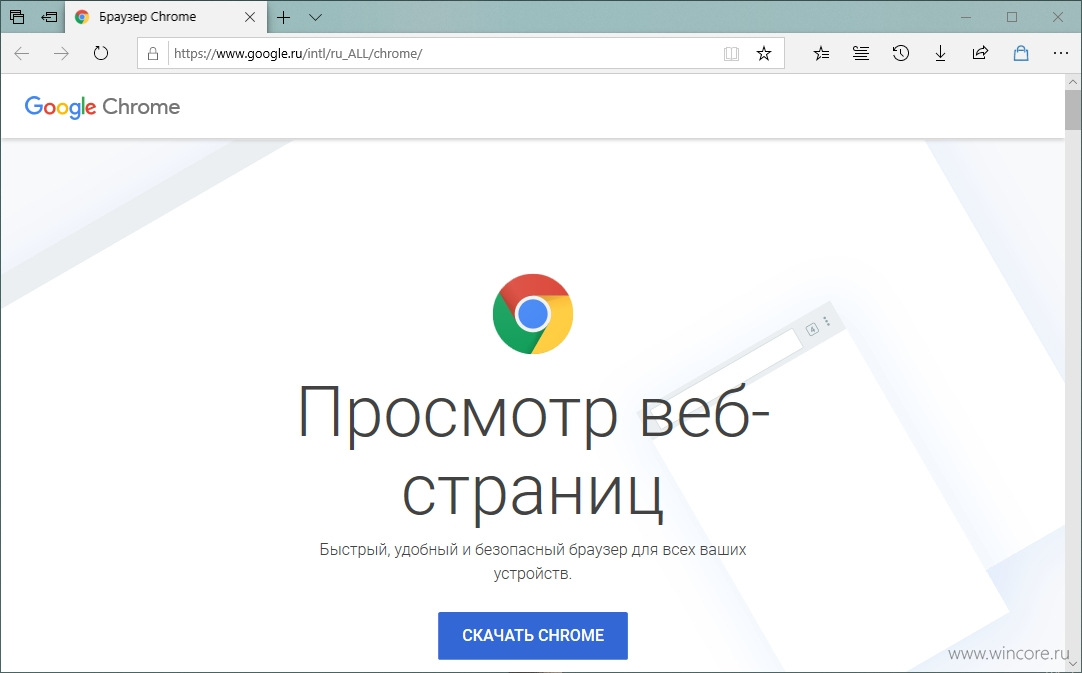This screenshot has width=1082, height=673.
Task: Open the Downloads icon
Action: click(x=940, y=53)
